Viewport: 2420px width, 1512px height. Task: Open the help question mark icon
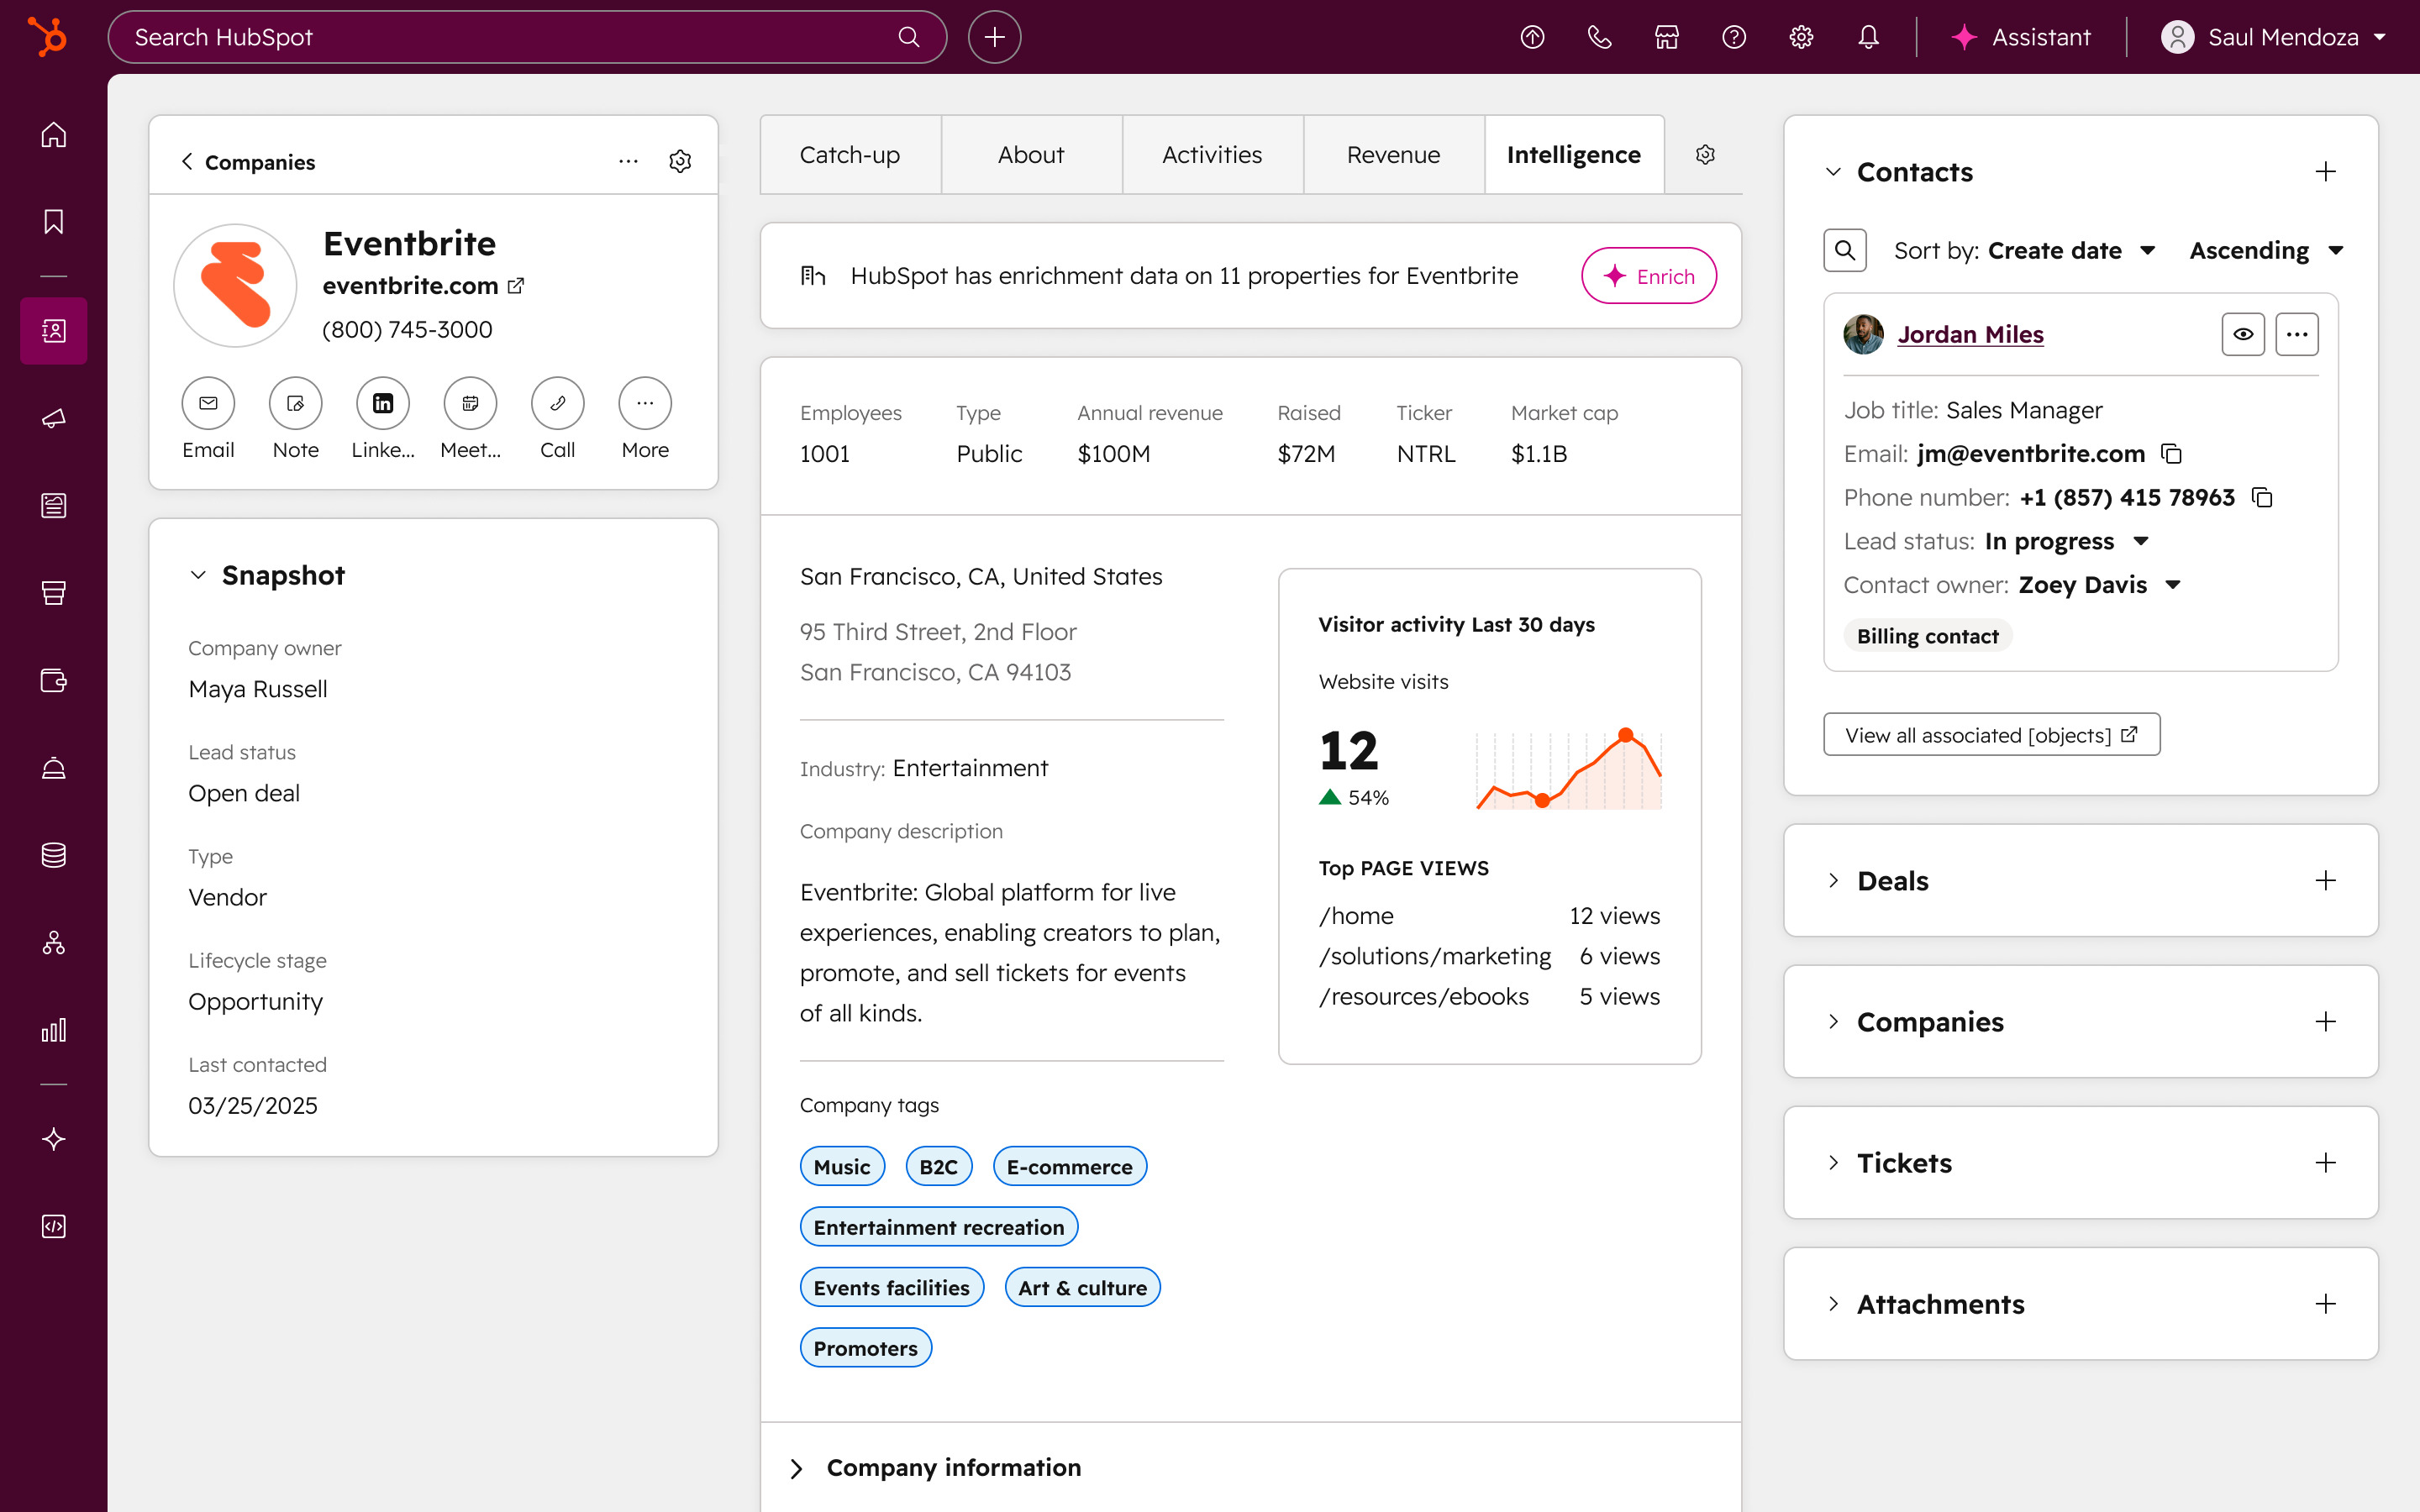(1734, 37)
